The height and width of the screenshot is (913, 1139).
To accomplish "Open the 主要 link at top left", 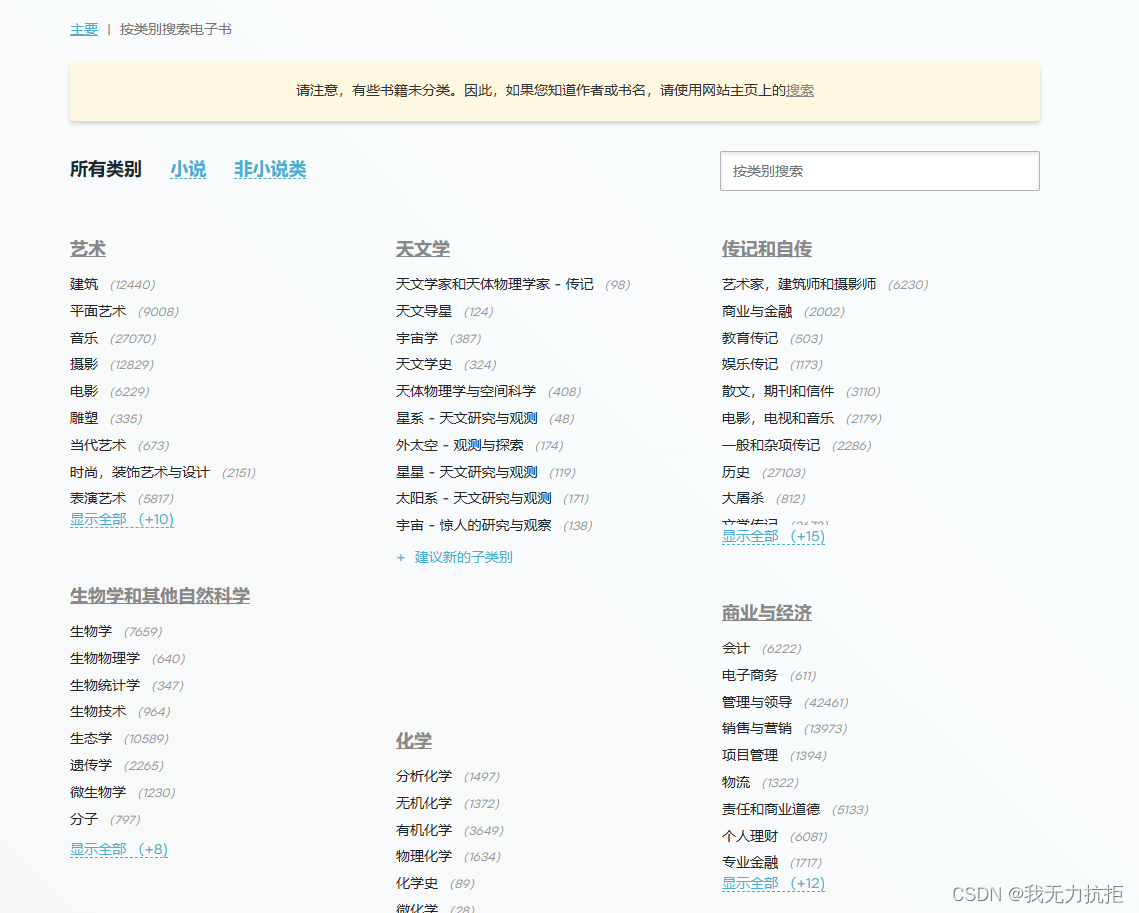I will (x=83, y=30).
